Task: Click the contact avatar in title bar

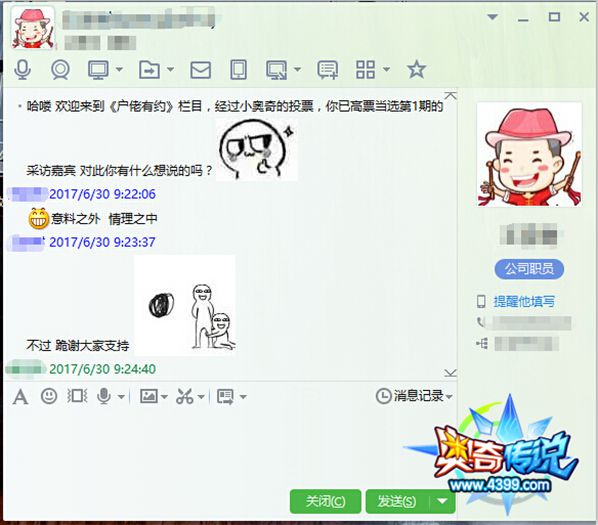Action: 32,28
